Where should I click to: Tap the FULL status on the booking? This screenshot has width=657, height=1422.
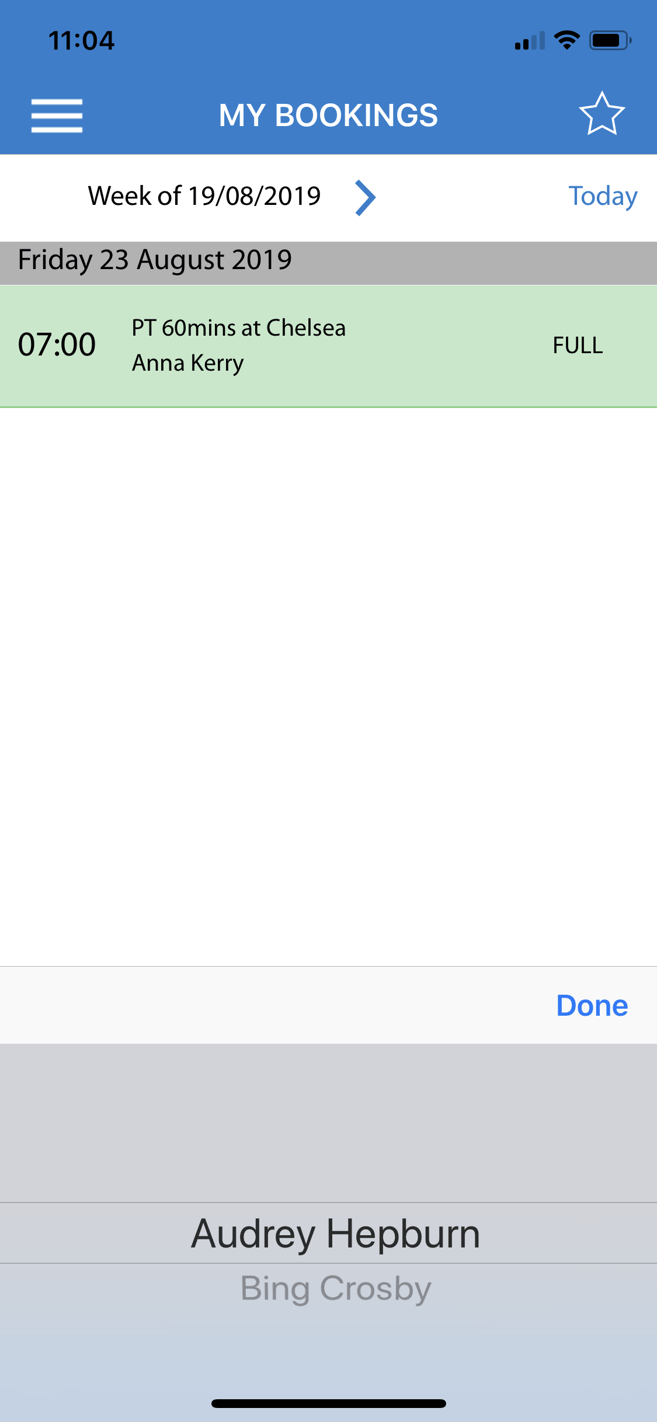pyautogui.click(x=577, y=346)
